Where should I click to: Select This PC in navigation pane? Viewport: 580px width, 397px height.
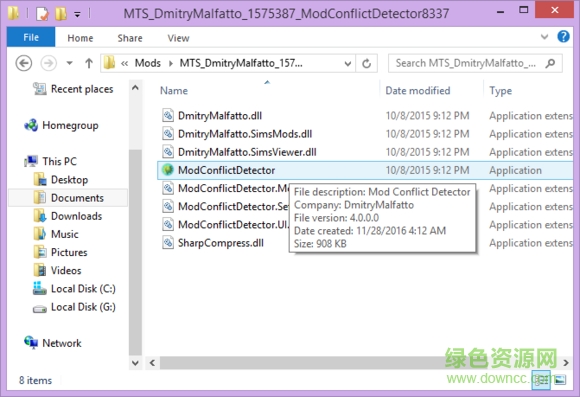tap(59, 161)
